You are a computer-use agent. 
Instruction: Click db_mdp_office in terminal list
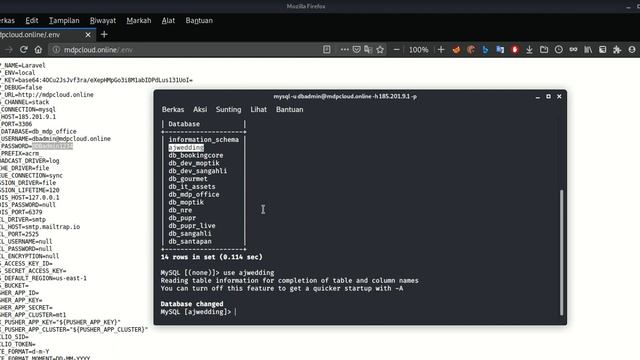[194, 194]
